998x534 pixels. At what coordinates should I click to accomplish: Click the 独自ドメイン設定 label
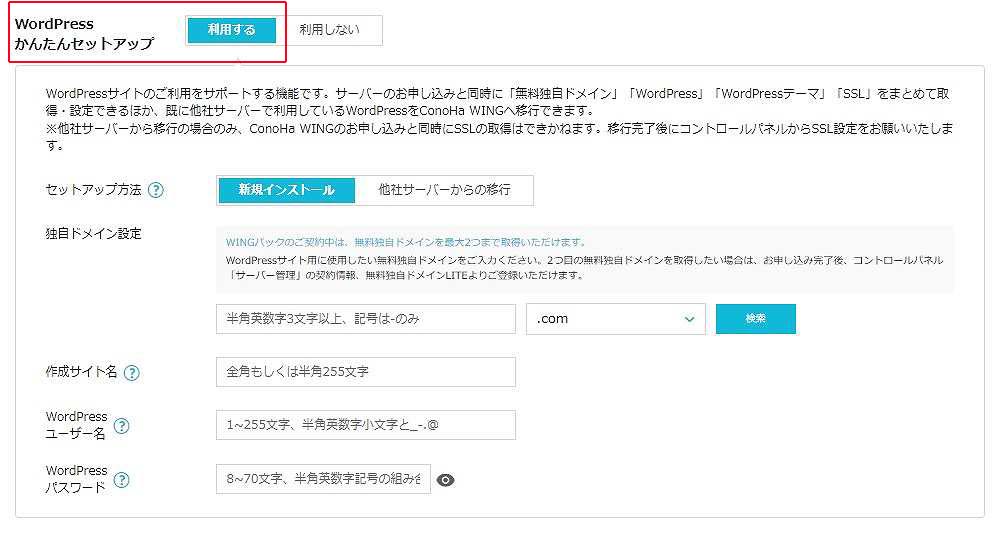94,234
